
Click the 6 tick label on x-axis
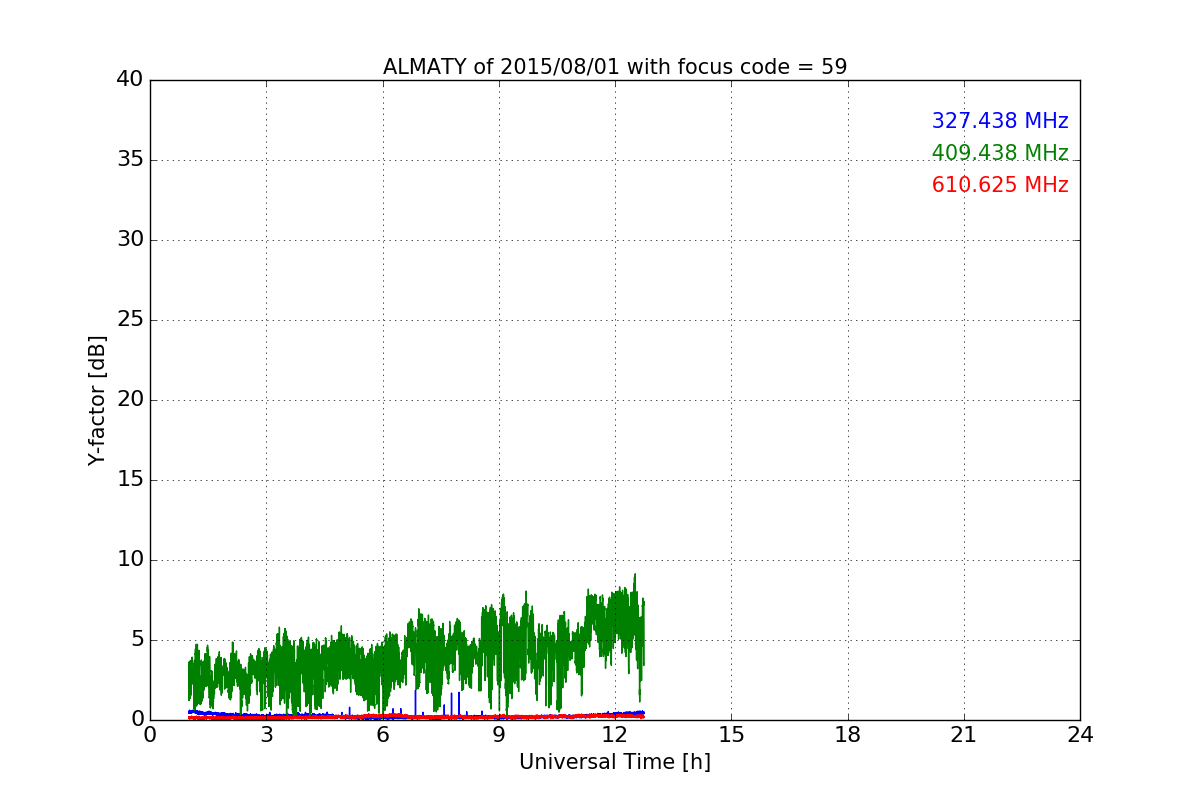382,735
